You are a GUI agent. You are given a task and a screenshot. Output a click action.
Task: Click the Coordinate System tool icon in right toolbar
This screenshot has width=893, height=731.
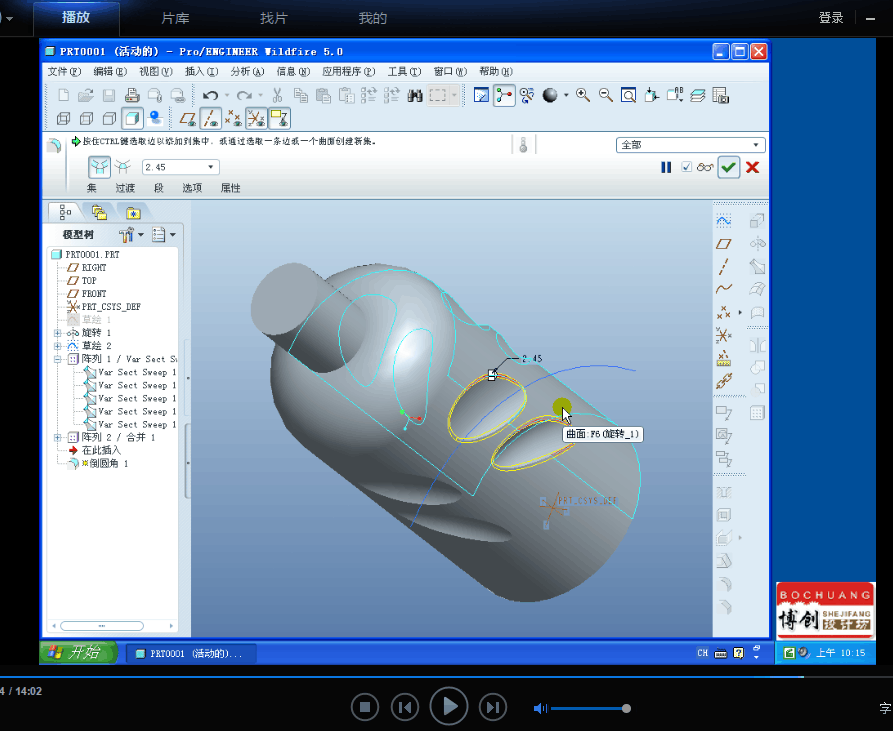[x=723, y=335]
